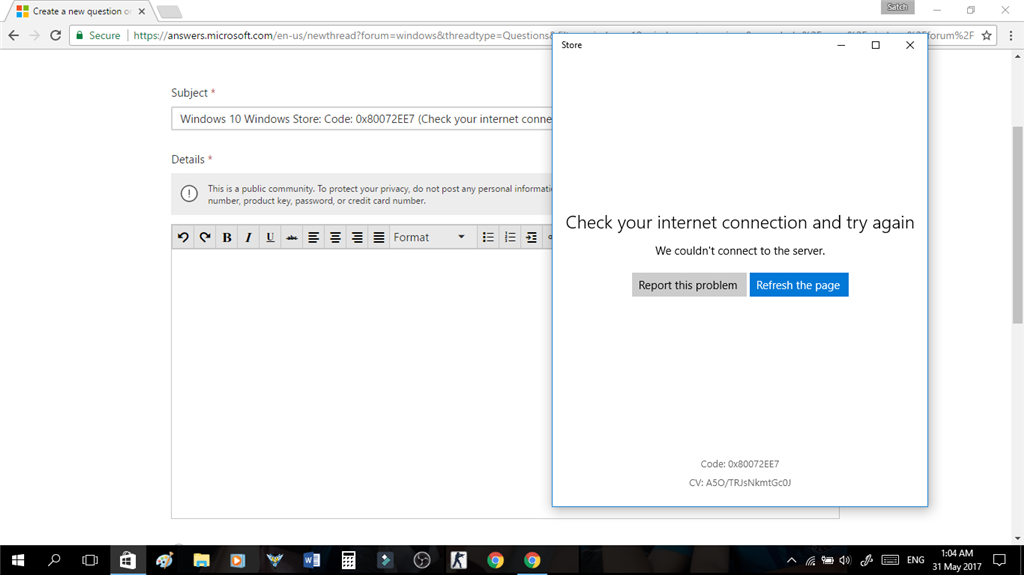Toggle Italic formatting in the editor

tap(248, 237)
